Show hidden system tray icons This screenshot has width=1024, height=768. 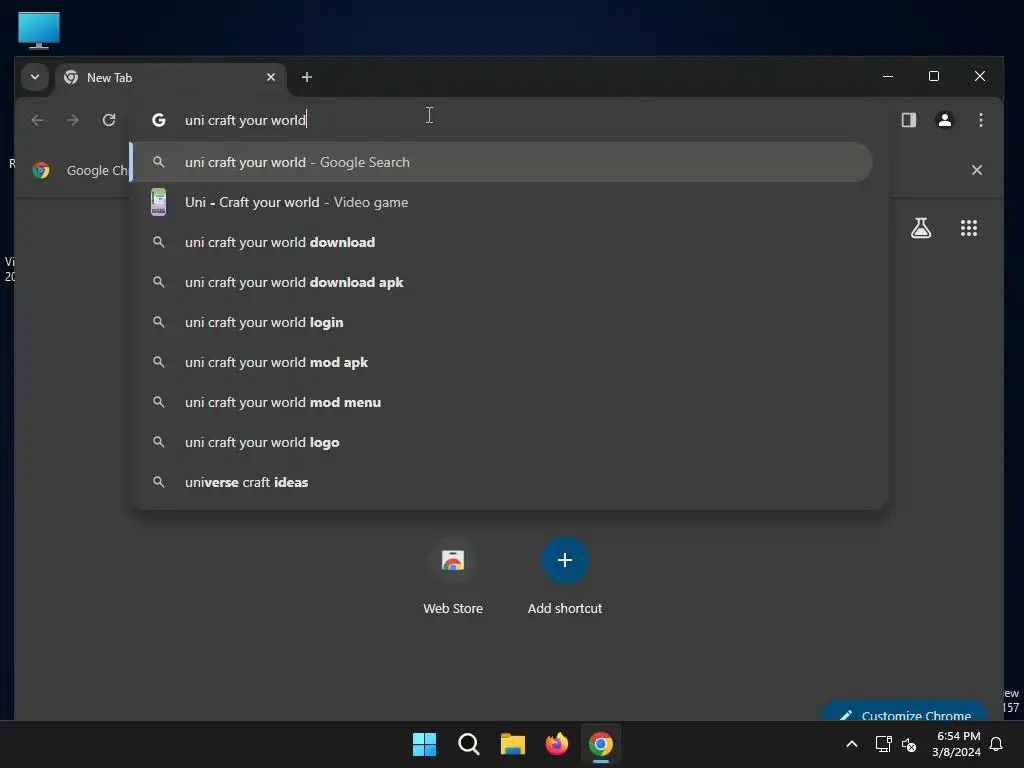point(852,744)
